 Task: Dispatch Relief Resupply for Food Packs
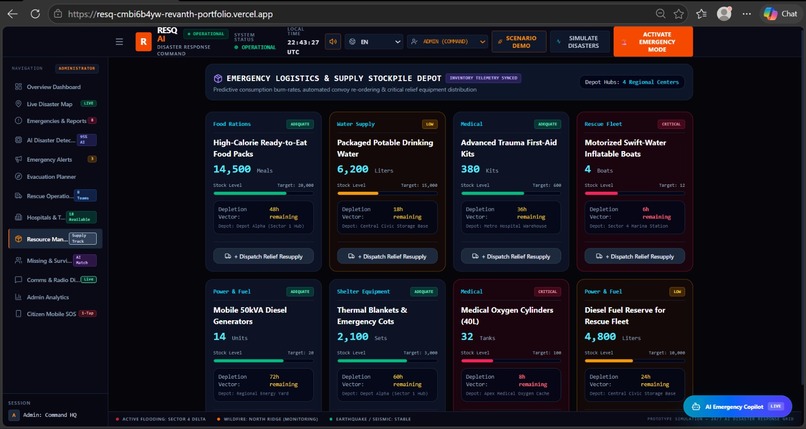(264, 256)
